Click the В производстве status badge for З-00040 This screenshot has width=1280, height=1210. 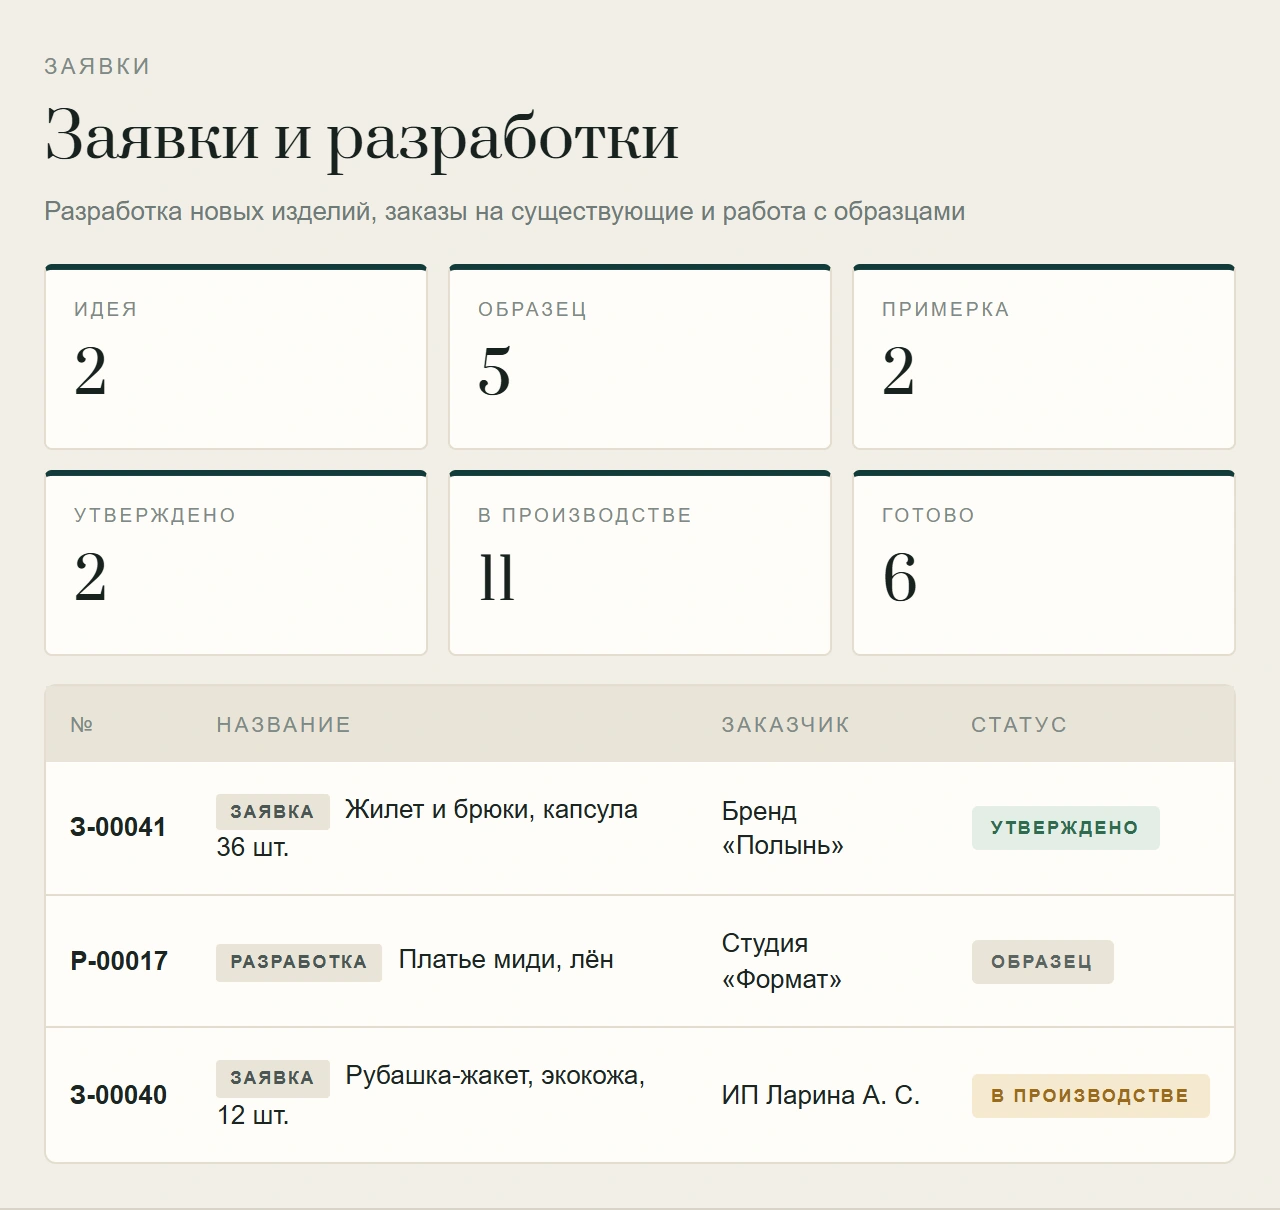pyautogui.click(x=1090, y=1096)
